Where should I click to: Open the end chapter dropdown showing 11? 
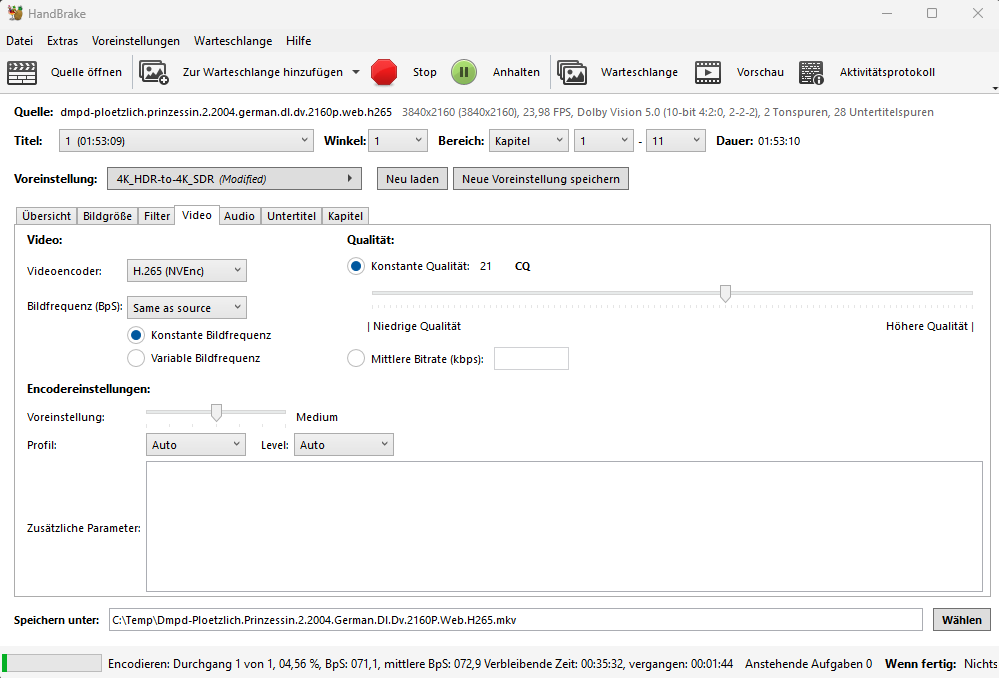tap(675, 141)
